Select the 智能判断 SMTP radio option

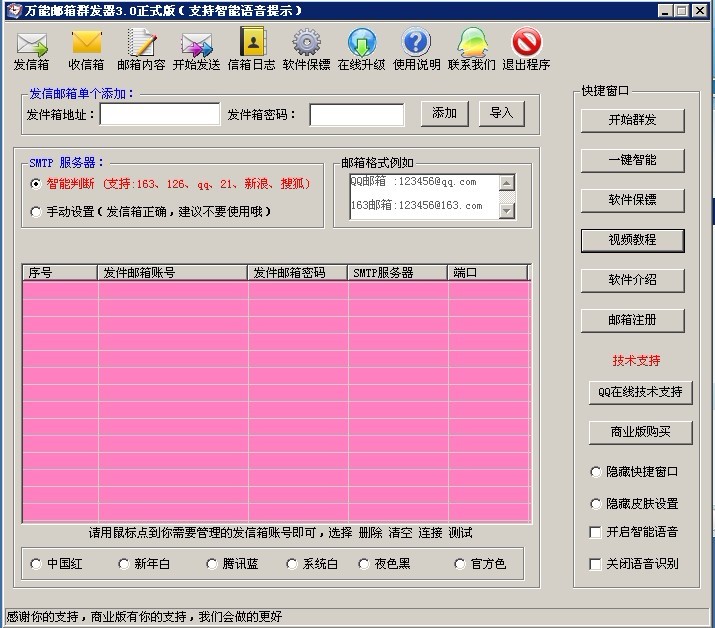point(36,184)
